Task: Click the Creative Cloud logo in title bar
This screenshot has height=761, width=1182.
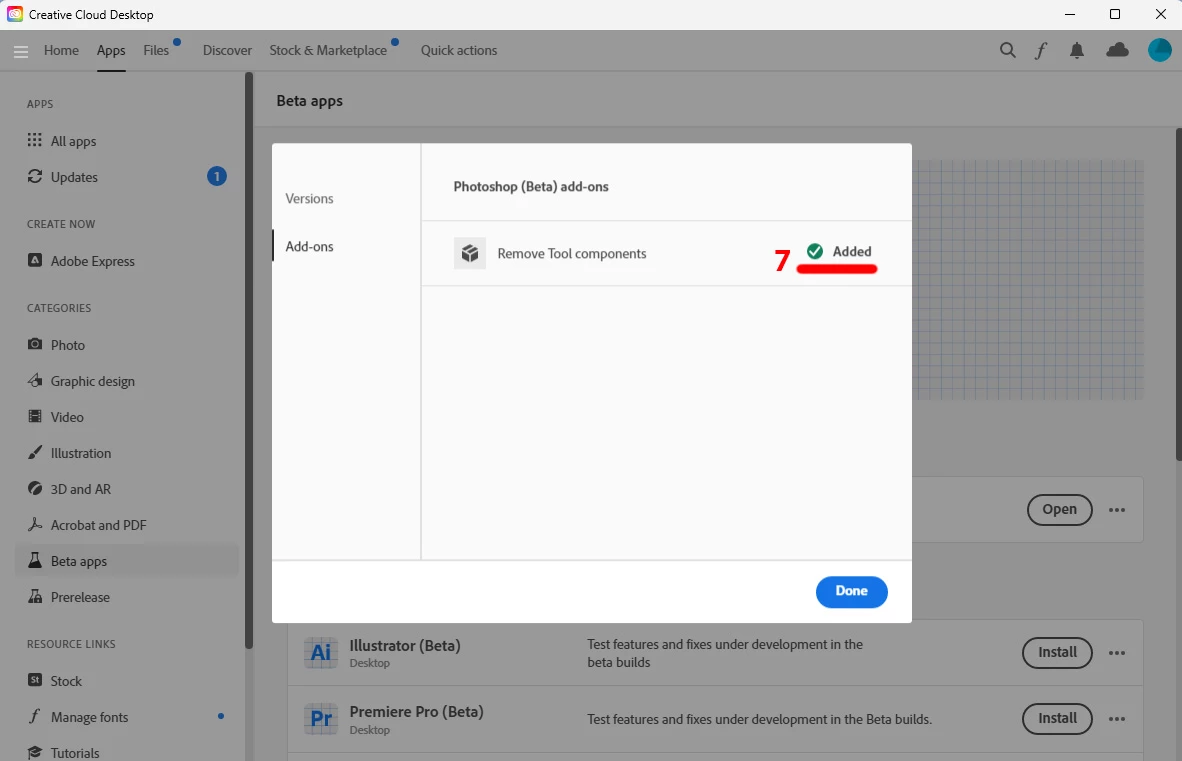Action: 14,14
